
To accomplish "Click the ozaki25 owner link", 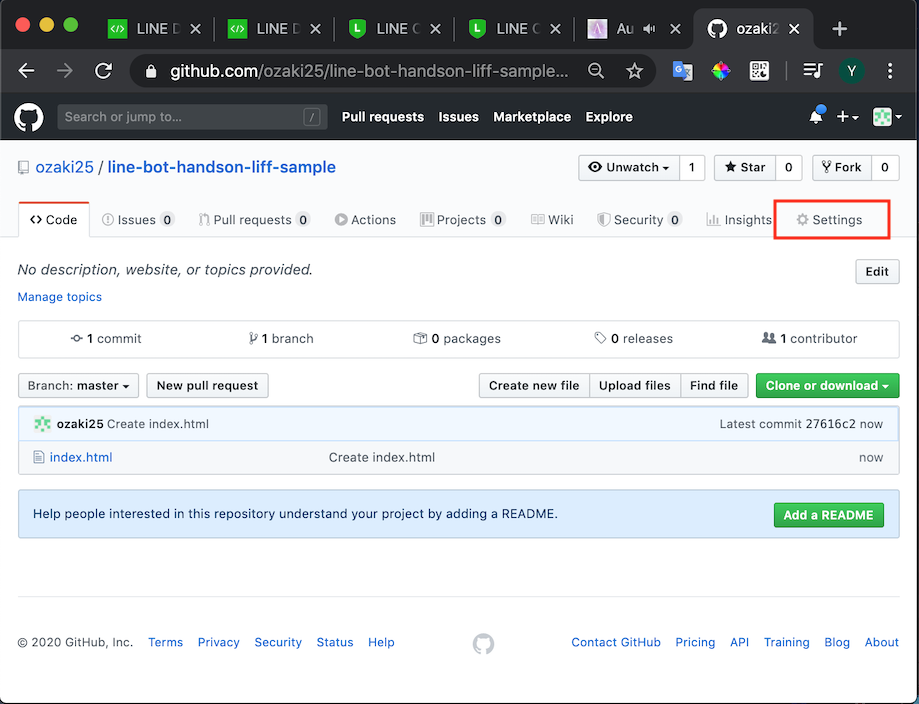I will click(x=64, y=168).
